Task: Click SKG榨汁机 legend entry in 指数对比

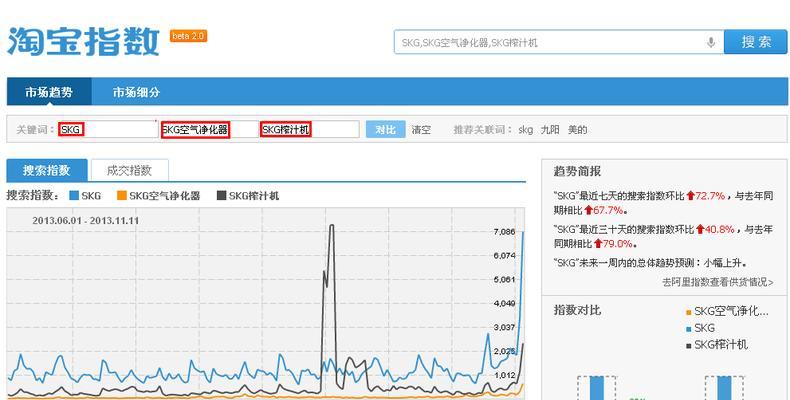Action: coord(717,345)
